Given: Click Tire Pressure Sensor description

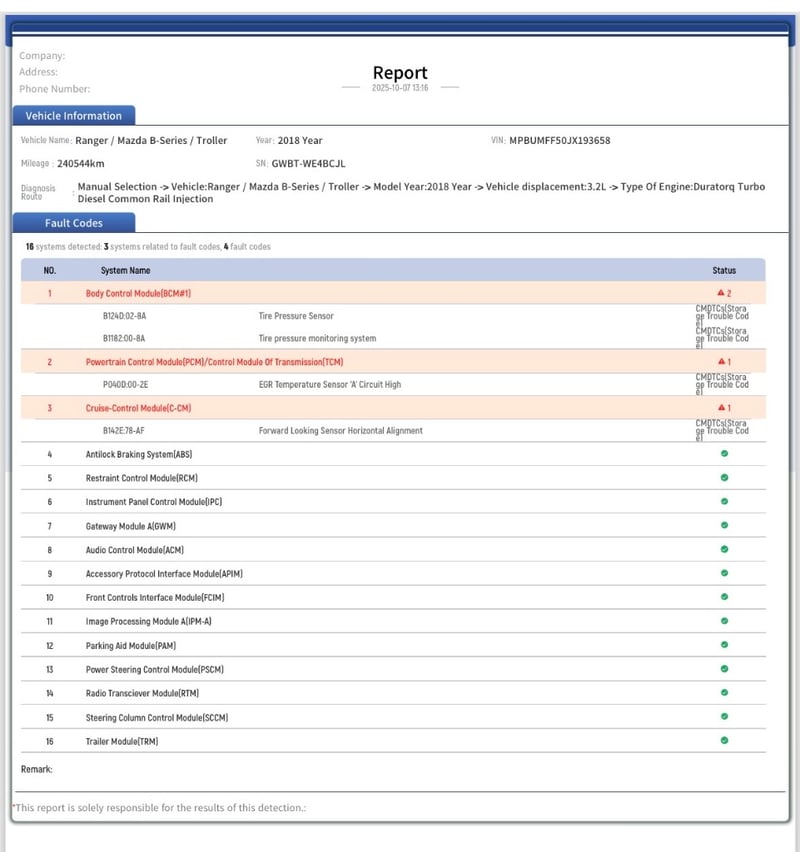Looking at the screenshot, I should [x=296, y=316].
